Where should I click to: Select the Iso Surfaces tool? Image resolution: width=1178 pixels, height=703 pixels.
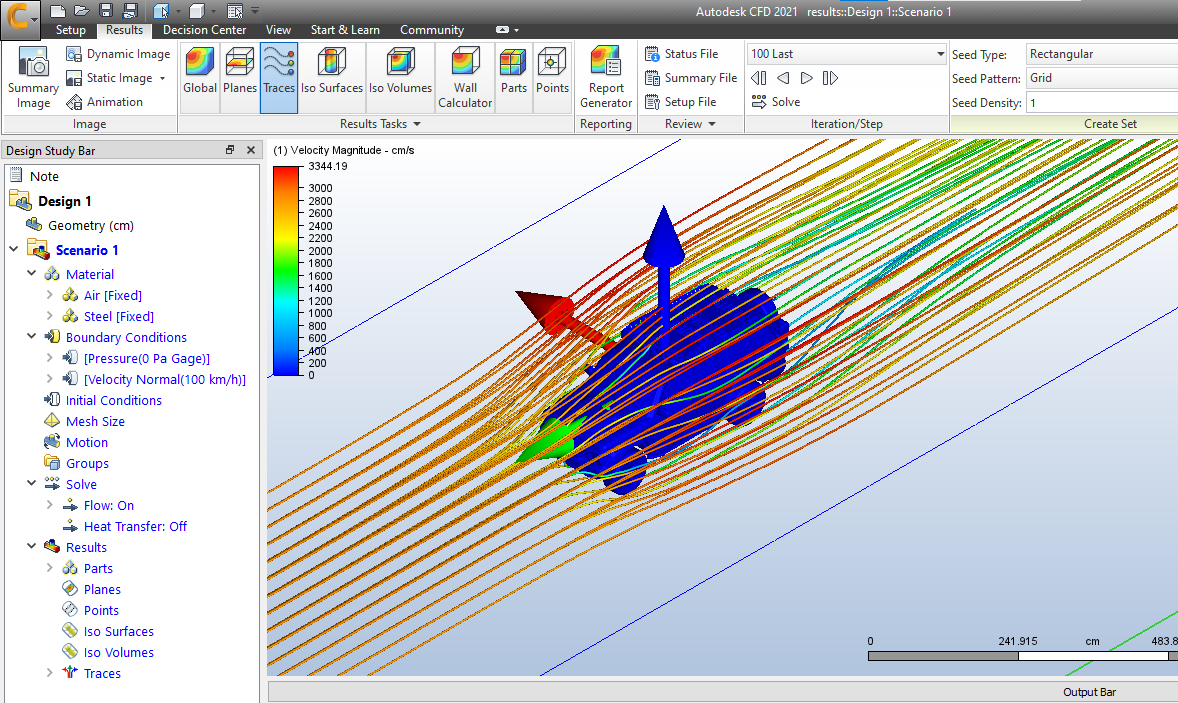point(331,77)
